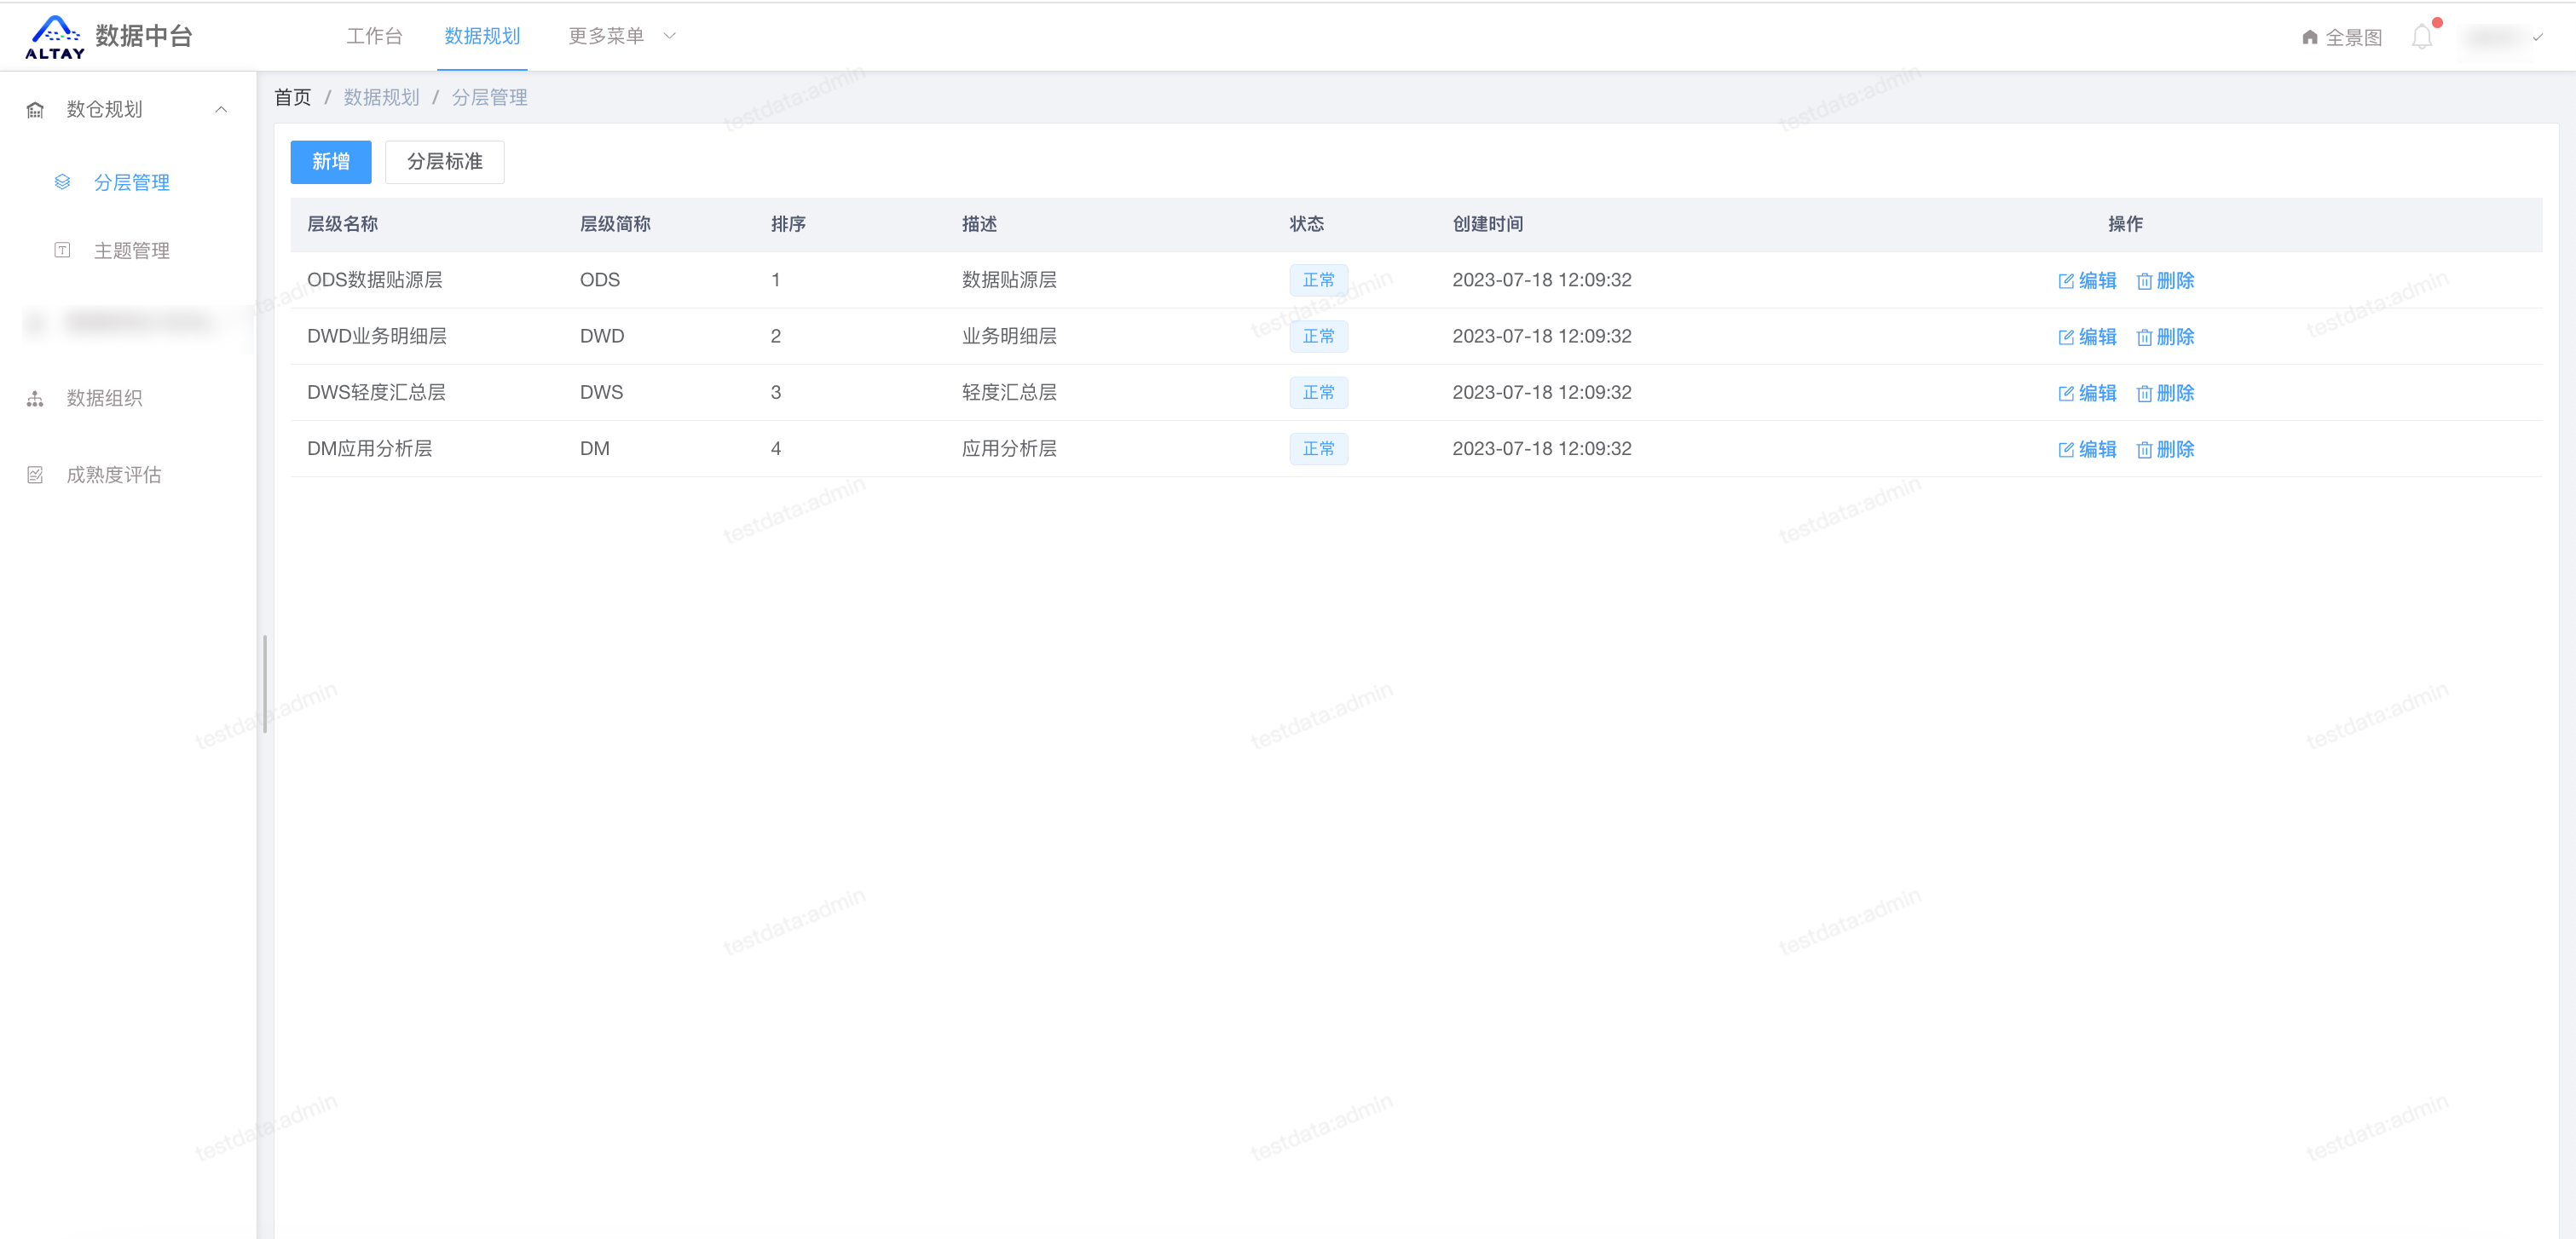The image size is (2576, 1239).
Task: Switch to the 工作台 top tab
Action: tap(374, 36)
